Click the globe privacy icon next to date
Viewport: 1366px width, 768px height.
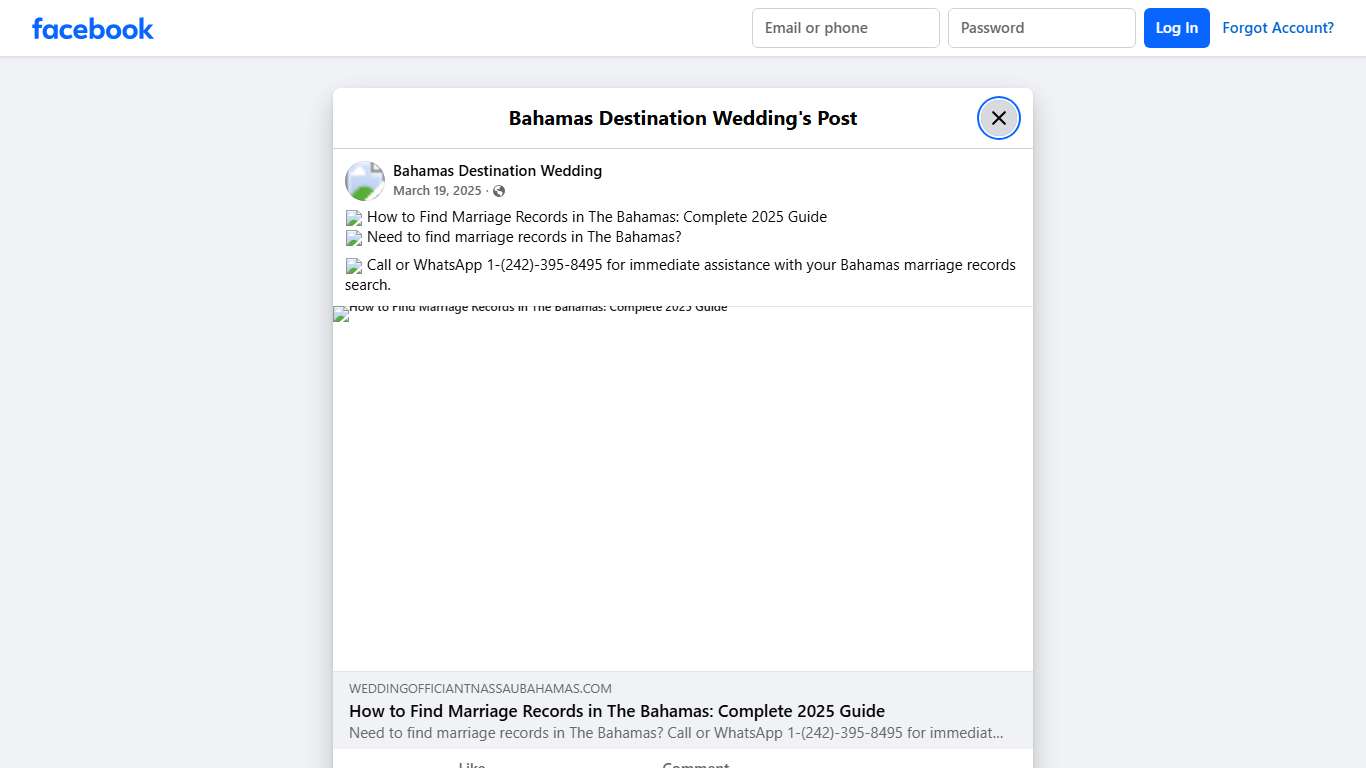point(498,190)
